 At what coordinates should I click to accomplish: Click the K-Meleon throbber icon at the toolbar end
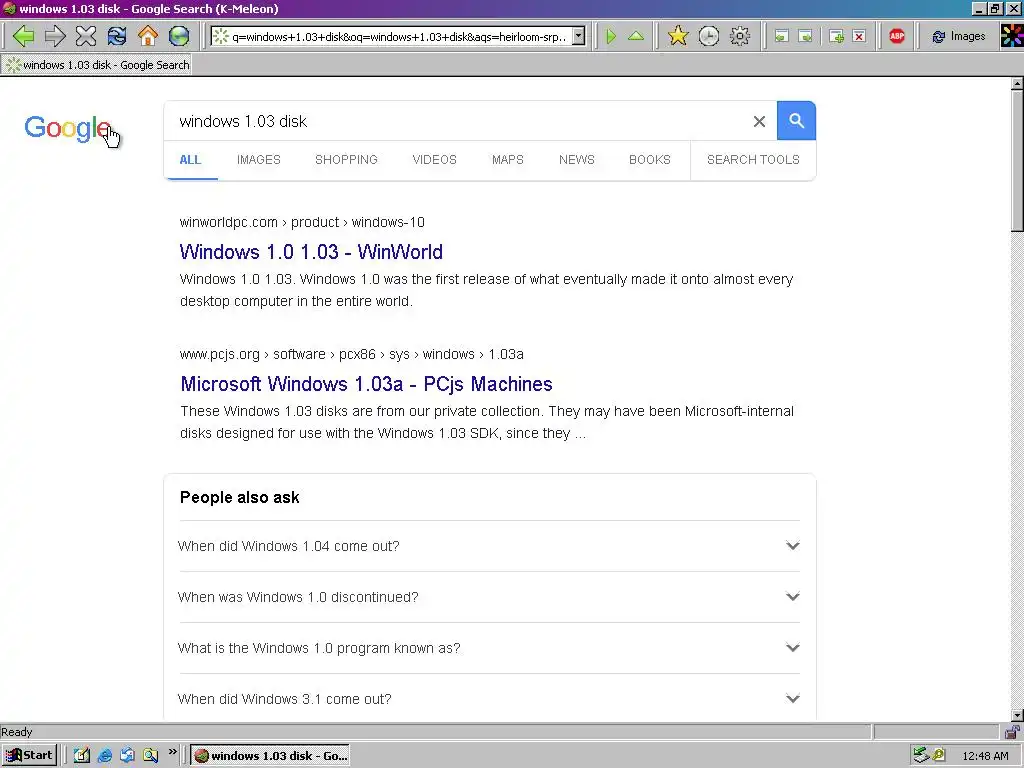coord(1012,36)
